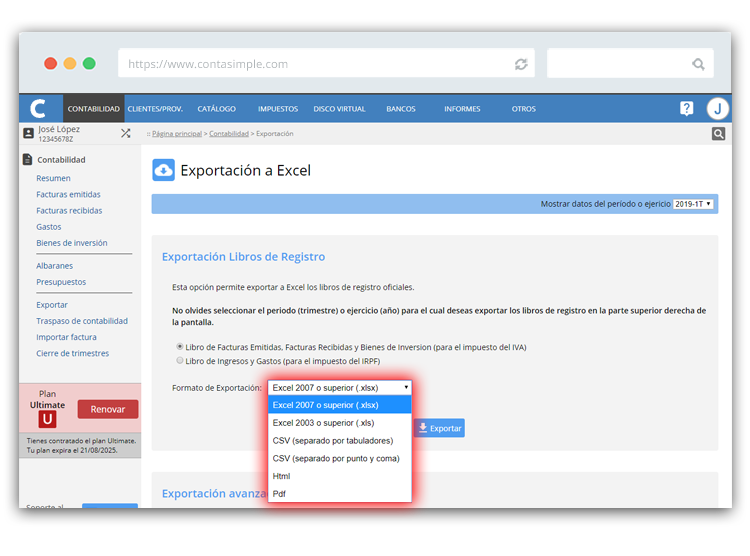Click the shuffle switch-company icon beside José López
The image size is (750, 556).
[126, 133]
